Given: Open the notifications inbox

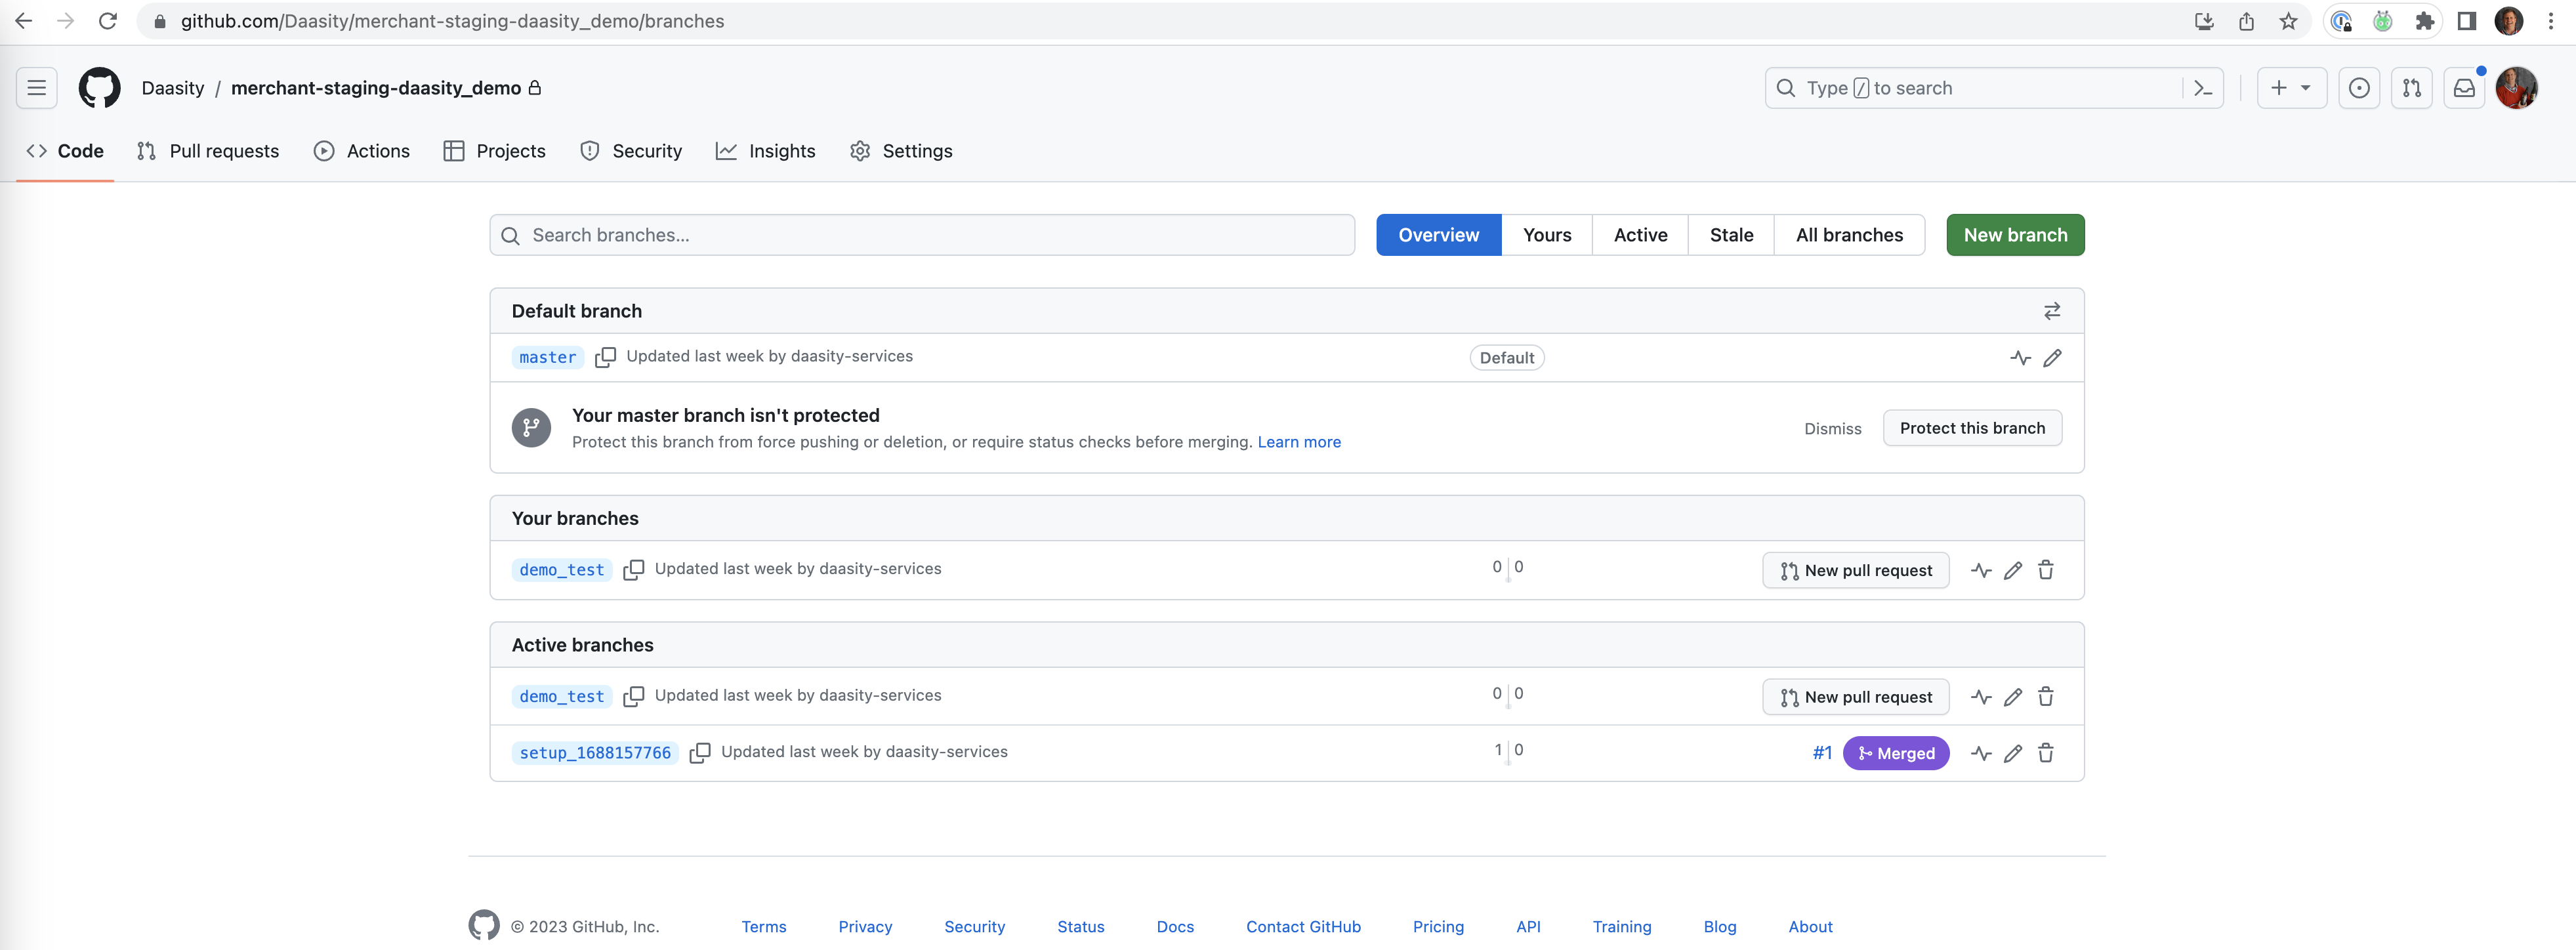Looking at the screenshot, I should click(2464, 88).
